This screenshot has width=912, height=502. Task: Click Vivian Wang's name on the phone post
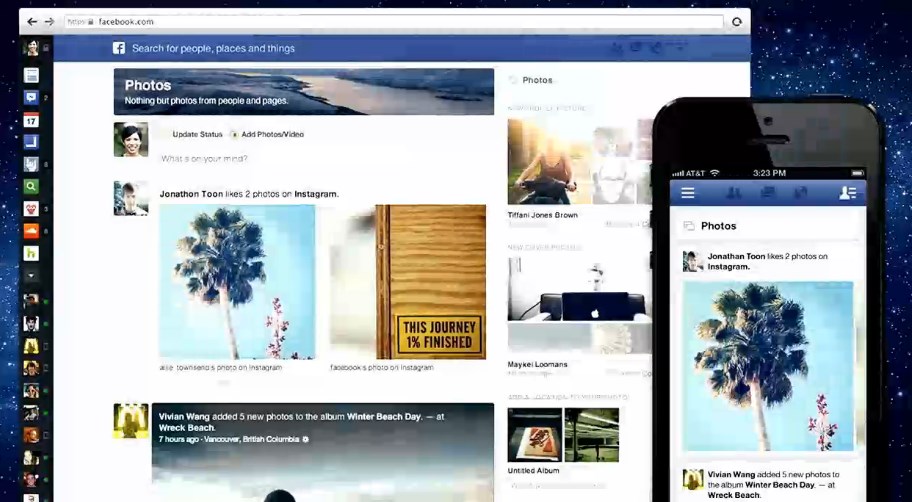pos(731,475)
